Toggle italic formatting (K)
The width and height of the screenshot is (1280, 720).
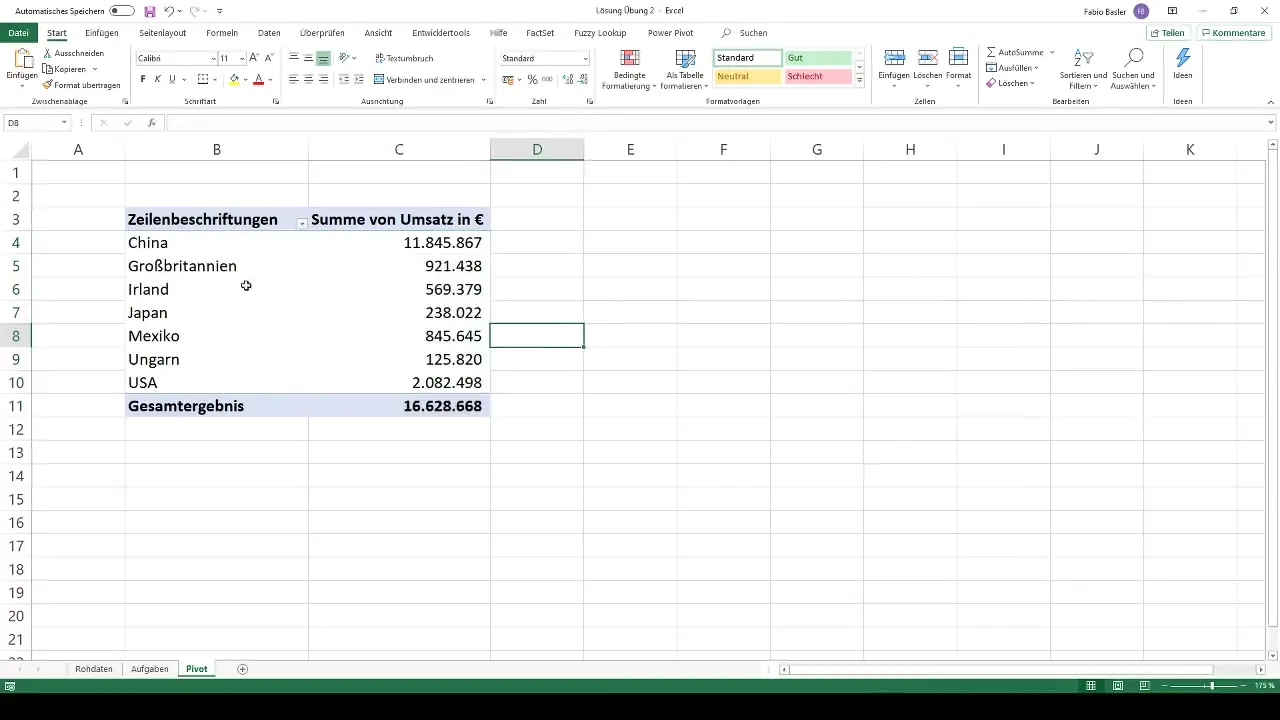pos(157,79)
